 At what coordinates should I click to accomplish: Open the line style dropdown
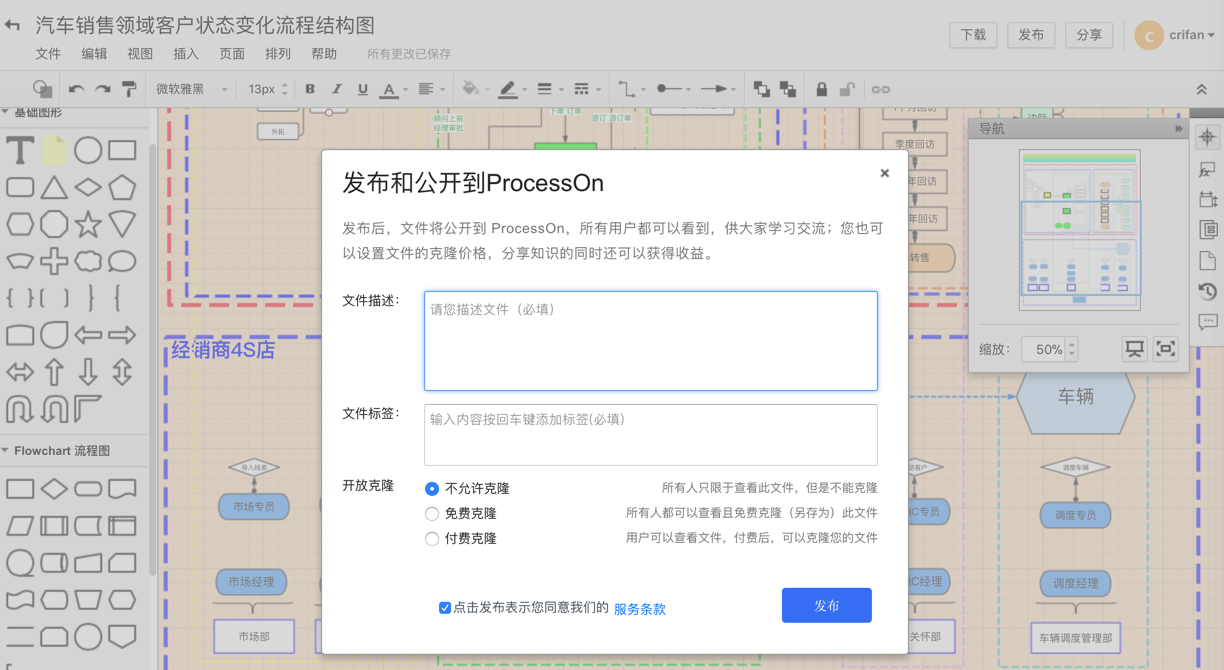point(587,90)
